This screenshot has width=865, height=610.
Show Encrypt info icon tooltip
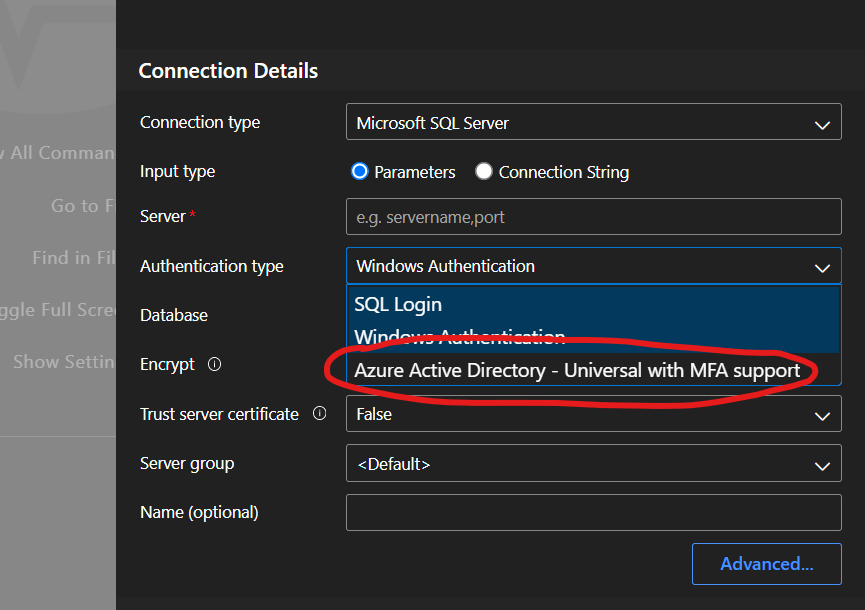[x=215, y=364]
